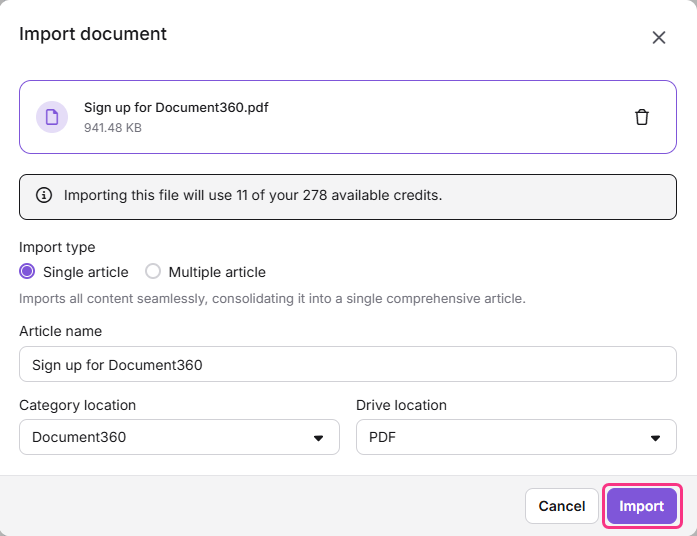Select the Single article import type
697x536 pixels.
click(27, 272)
